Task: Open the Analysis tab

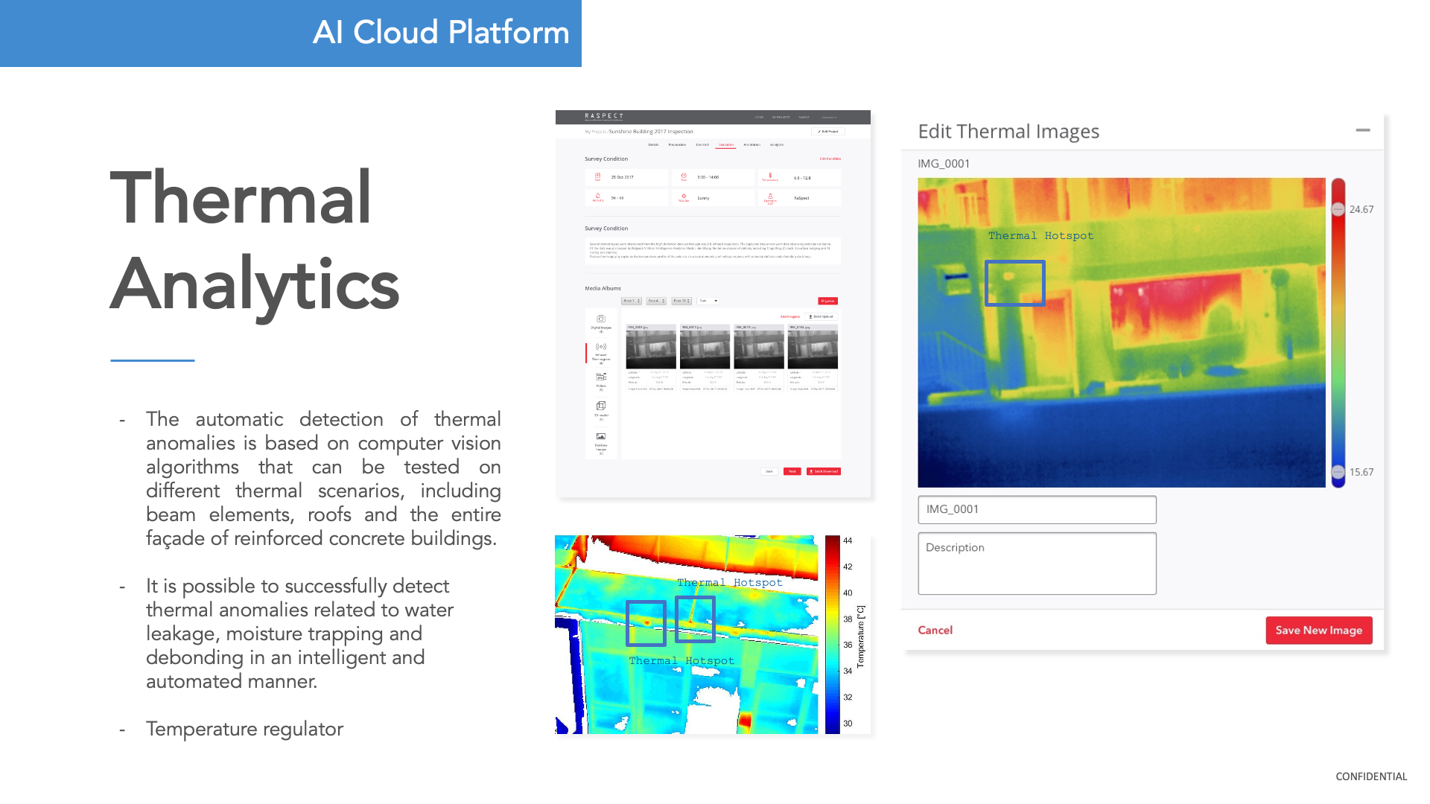Action: tap(777, 144)
